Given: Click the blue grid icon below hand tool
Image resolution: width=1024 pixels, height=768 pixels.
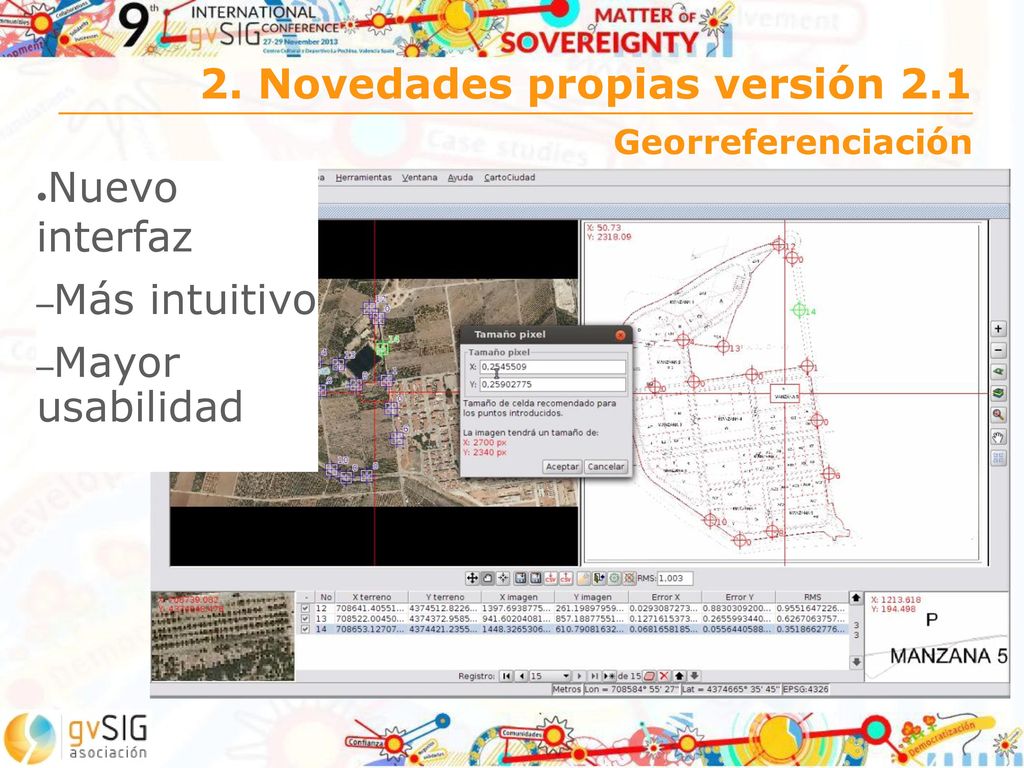Looking at the screenshot, I should tap(998, 458).
